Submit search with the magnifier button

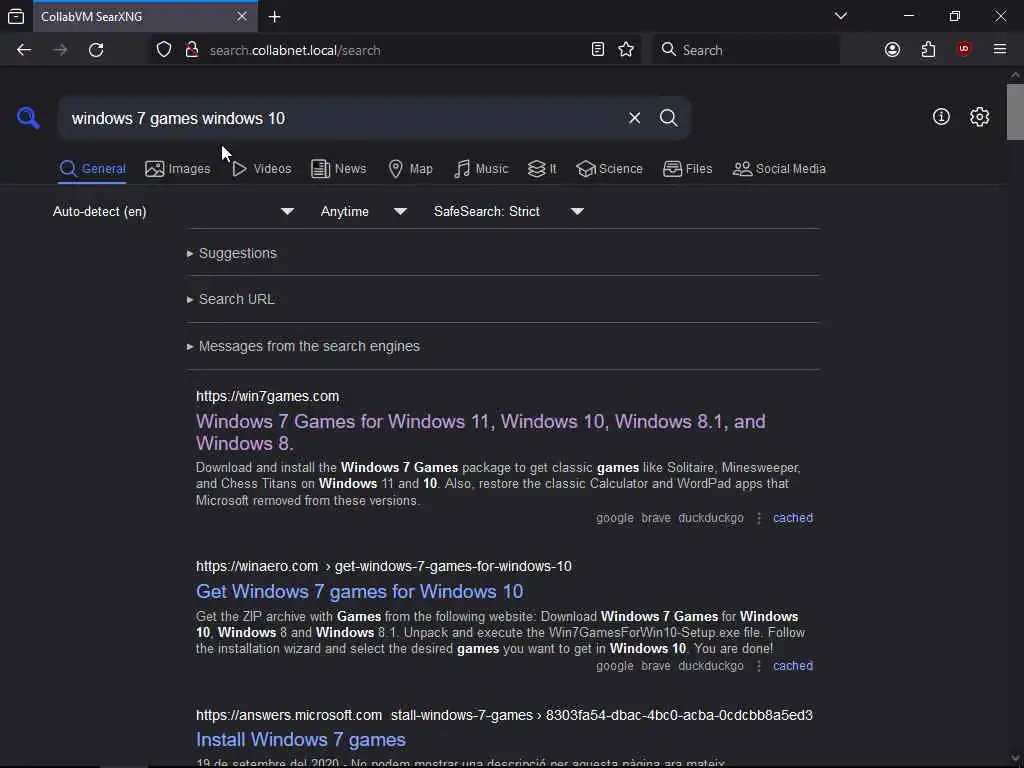(669, 118)
